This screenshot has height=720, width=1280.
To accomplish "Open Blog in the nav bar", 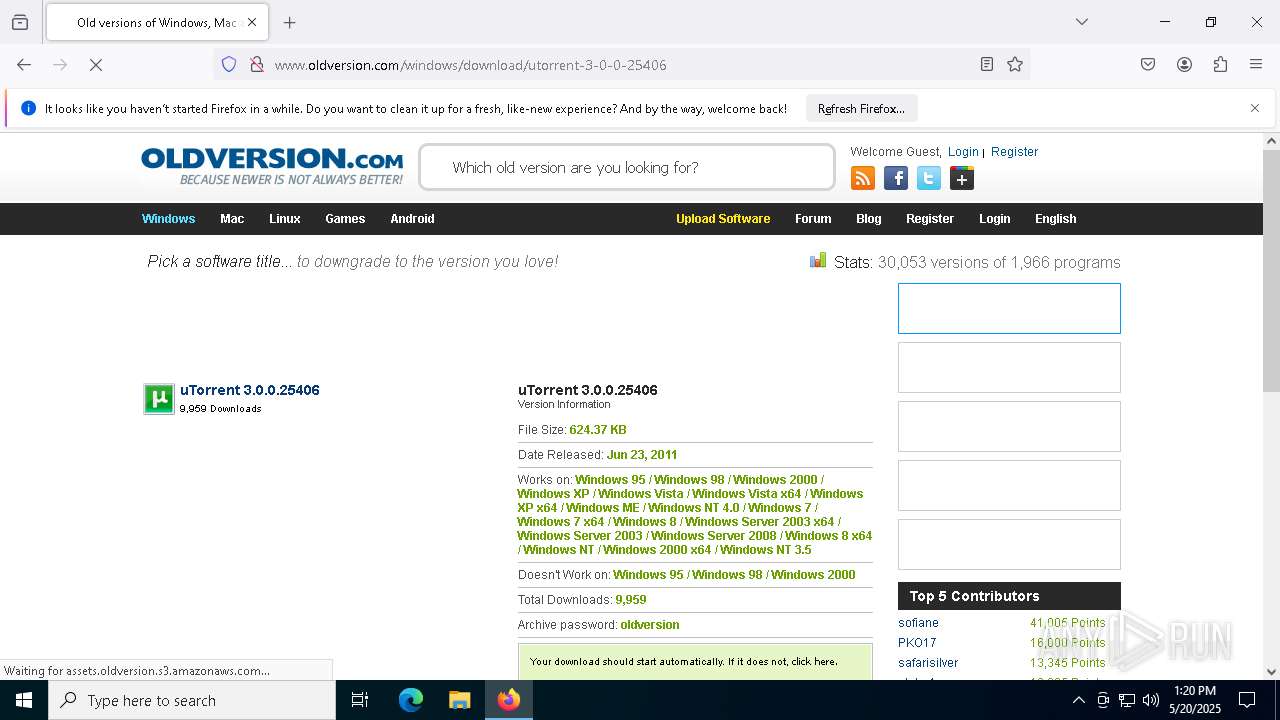I will click(x=868, y=219).
